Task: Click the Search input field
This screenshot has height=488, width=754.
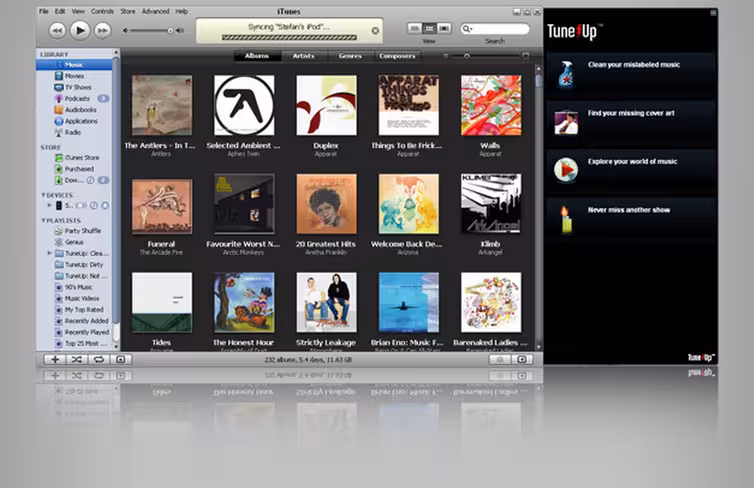Action: click(x=495, y=29)
